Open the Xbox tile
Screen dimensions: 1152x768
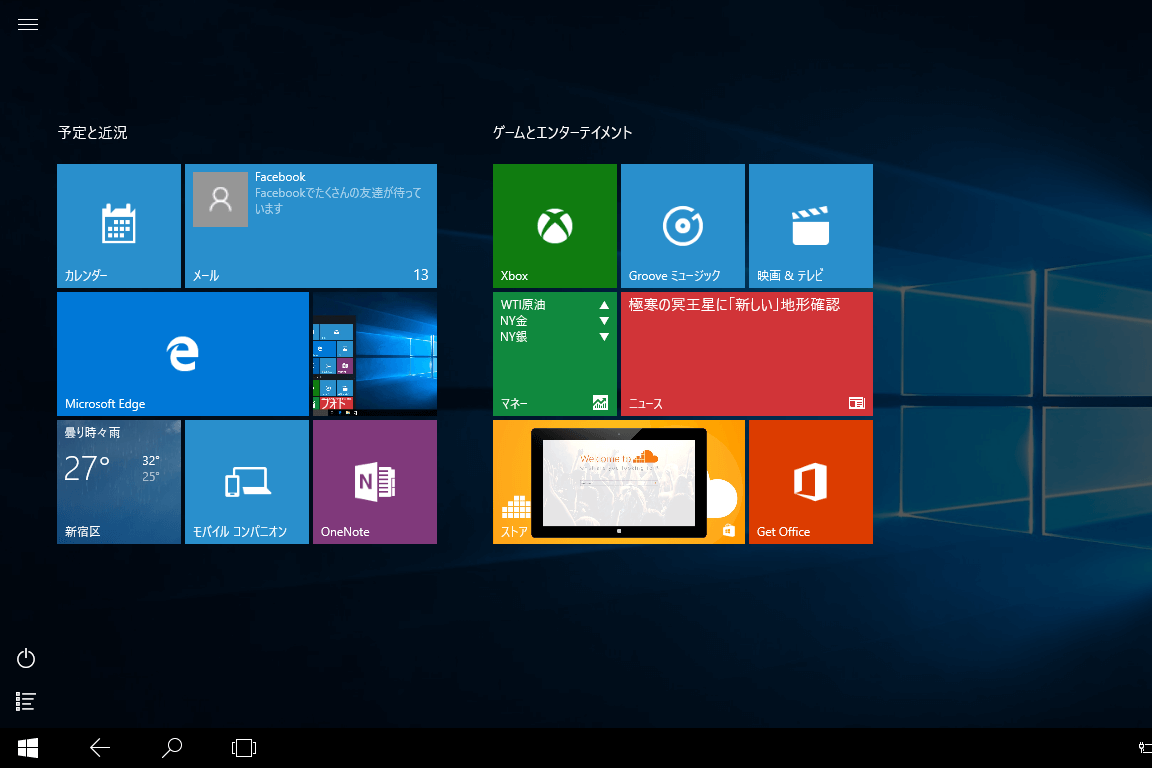coord(555,226)
